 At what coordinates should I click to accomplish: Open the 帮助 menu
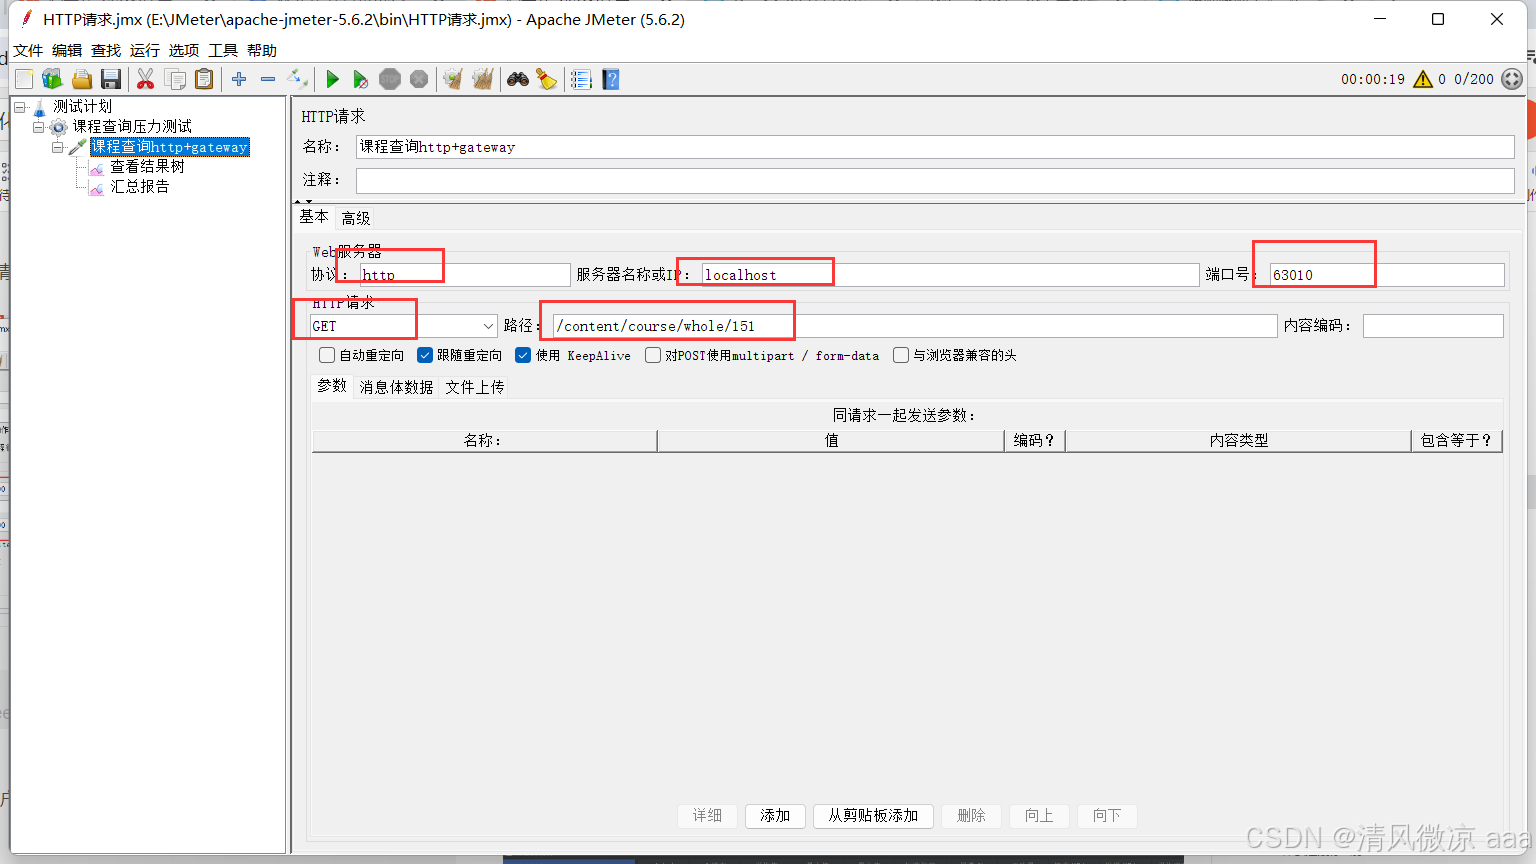[262, 50]
